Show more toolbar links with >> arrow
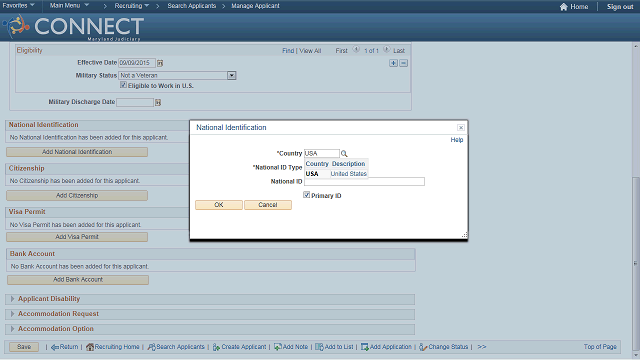640x360 pixels. pos(482,347)
